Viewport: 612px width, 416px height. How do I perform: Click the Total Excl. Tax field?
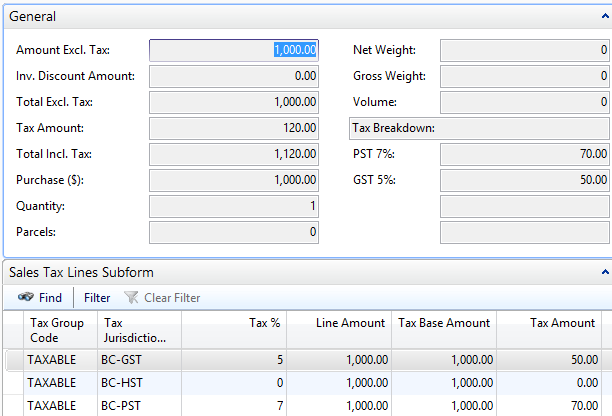click(234, 102)
